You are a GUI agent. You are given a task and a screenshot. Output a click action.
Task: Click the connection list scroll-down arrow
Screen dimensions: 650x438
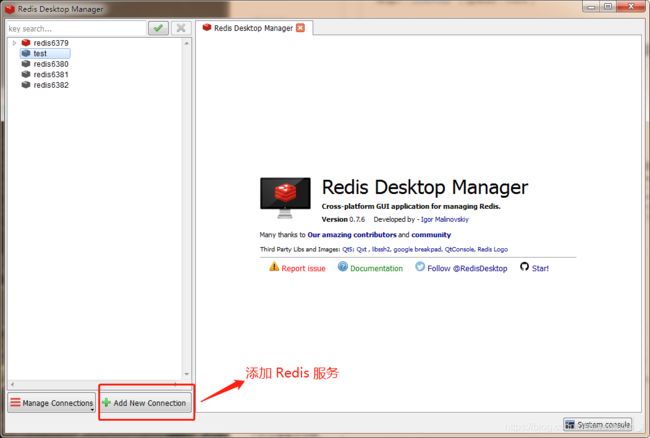tap(187, 374)
